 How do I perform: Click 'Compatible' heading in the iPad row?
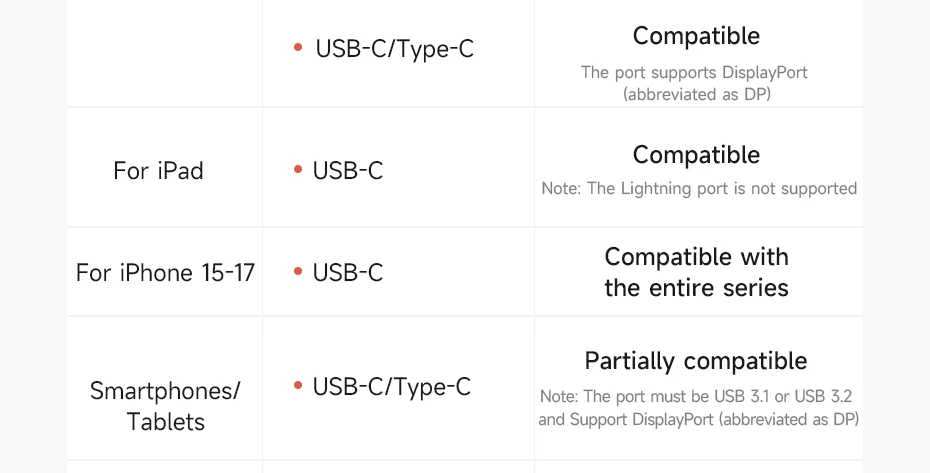[x=696, y=155]
